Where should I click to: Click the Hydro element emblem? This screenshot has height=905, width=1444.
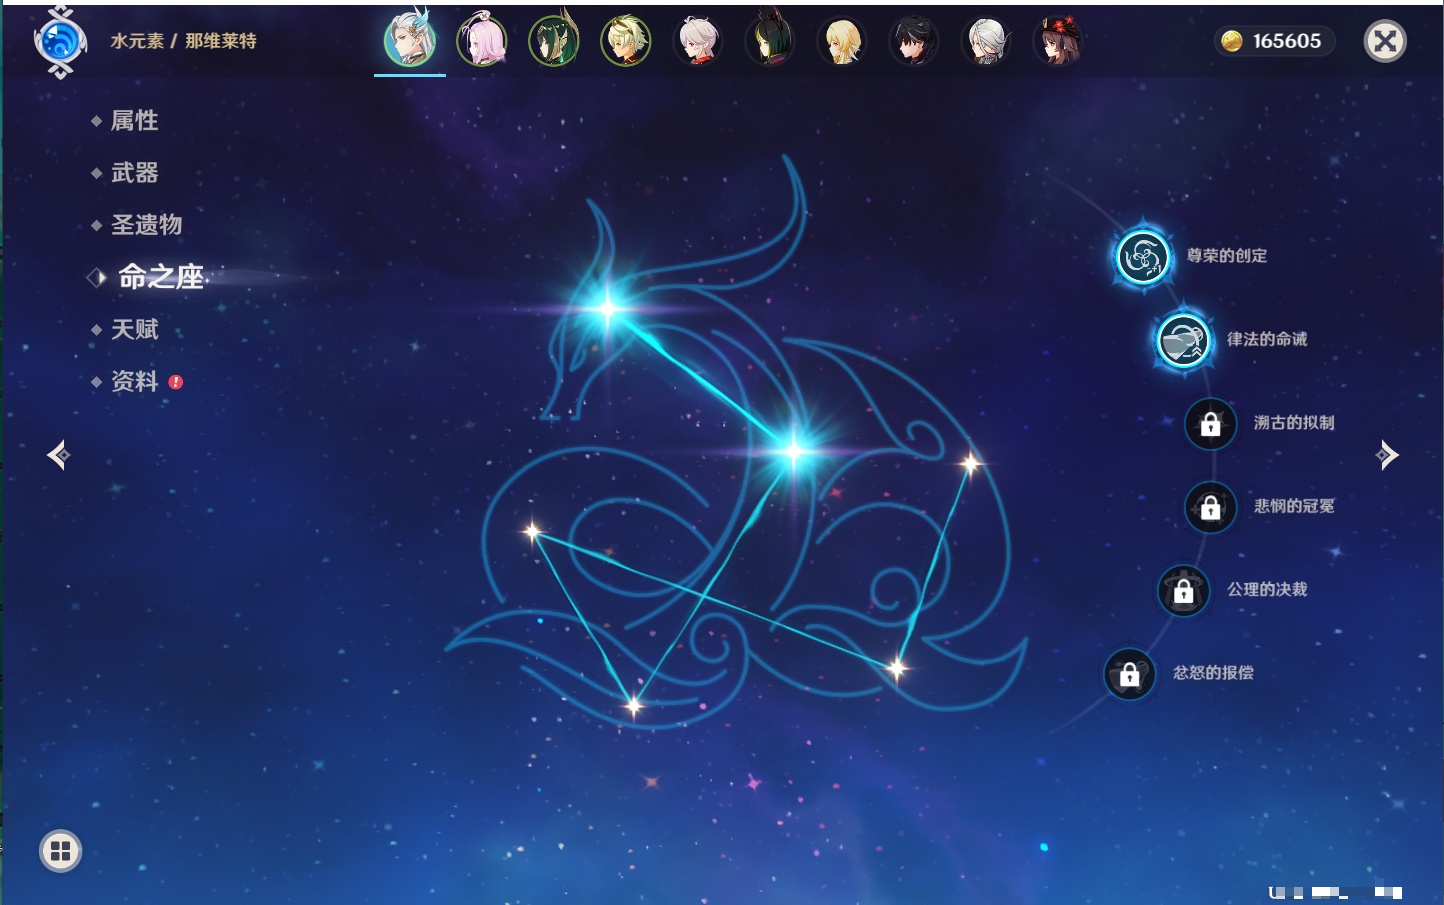pos(60,41)
